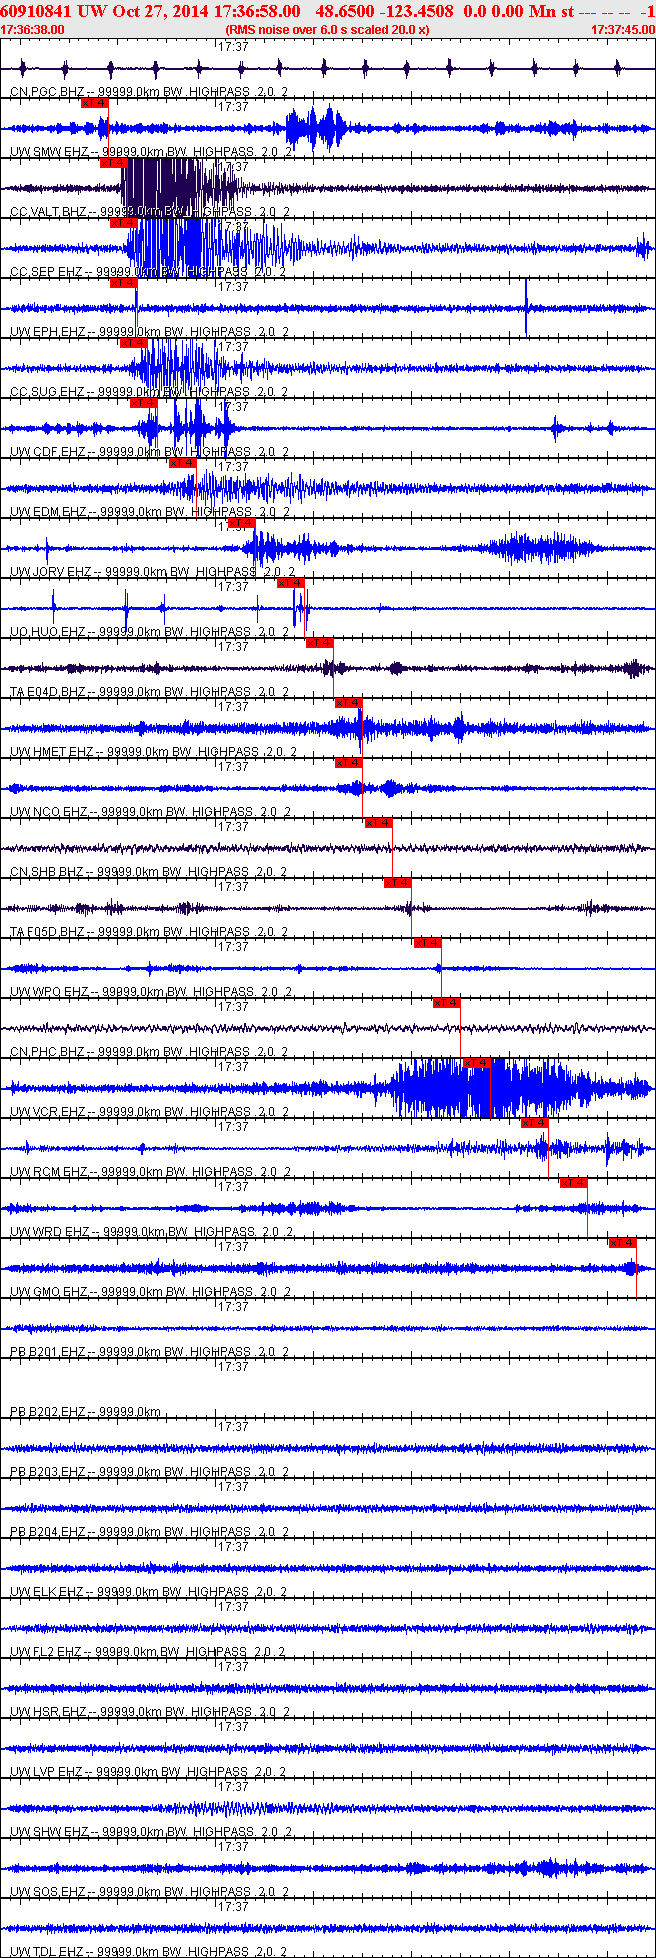This screenshot has width=656, height=1958.
Task: Click the red pick marker on UW.SMW.EHZ trace
Action: (94, 102)
